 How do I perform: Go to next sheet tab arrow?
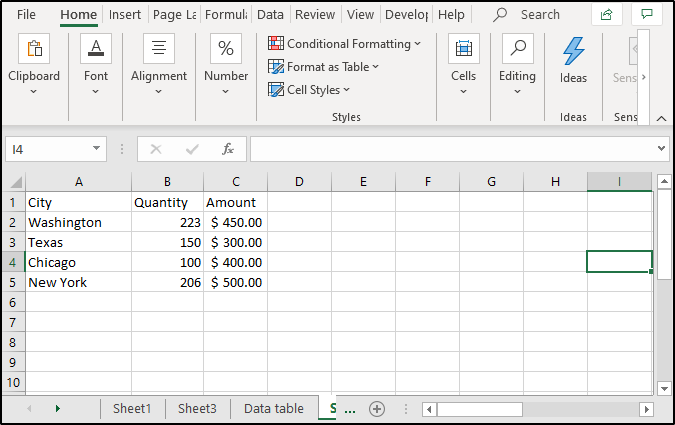pos(58,409)
